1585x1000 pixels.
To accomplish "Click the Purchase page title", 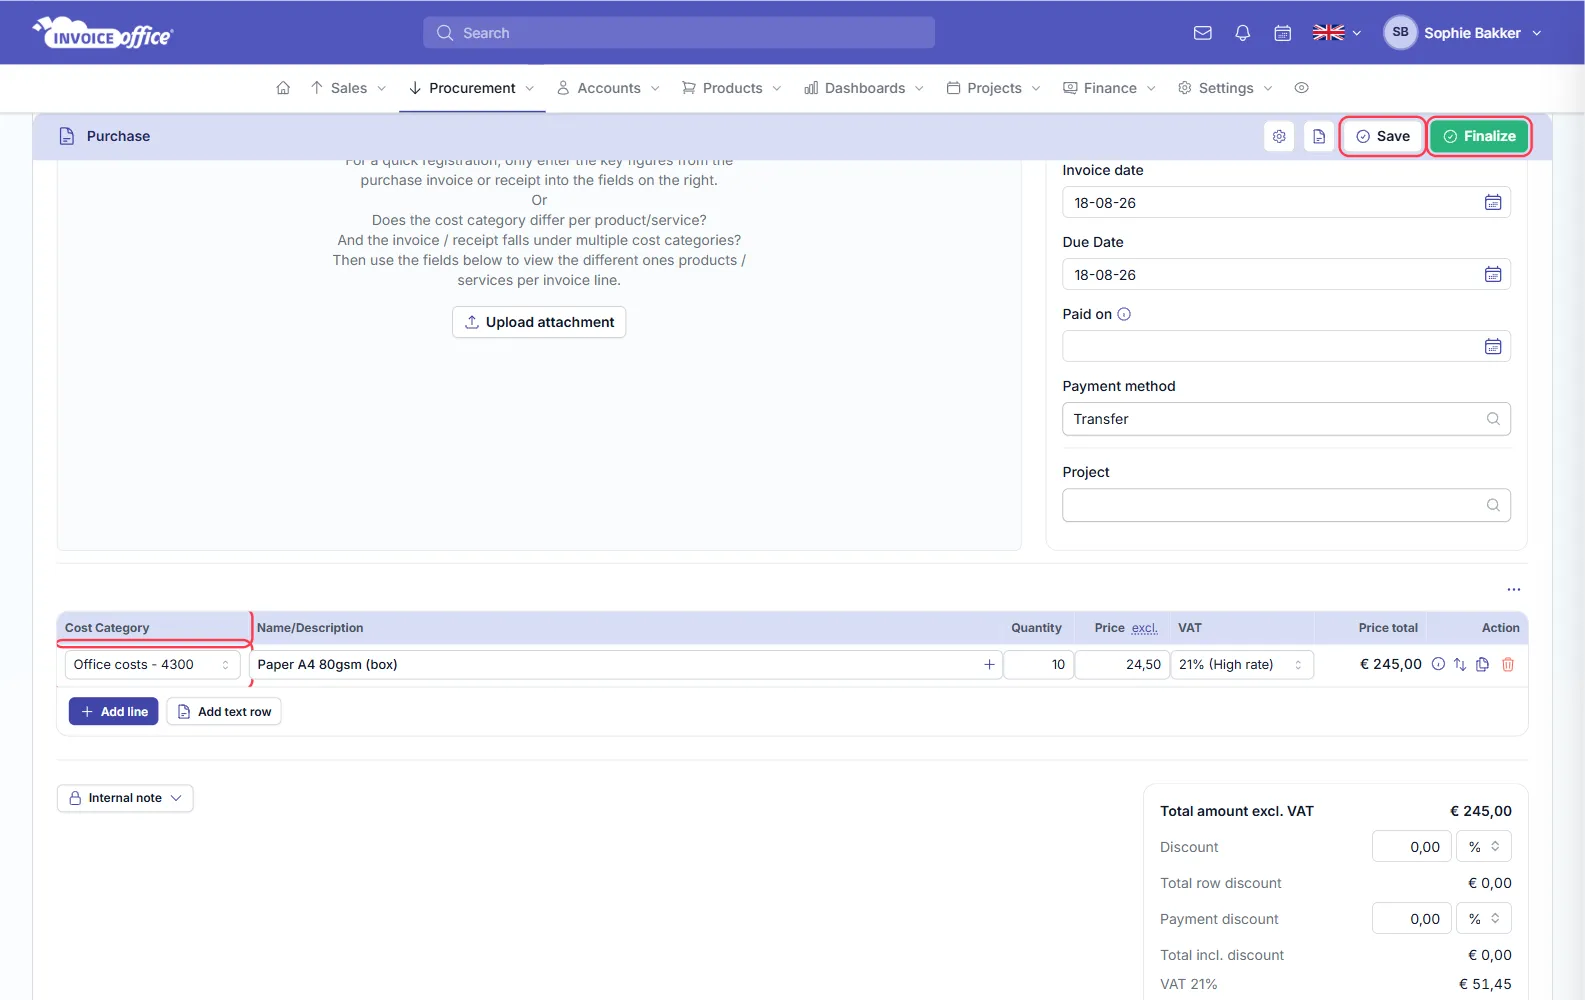I will pos(118,136).
